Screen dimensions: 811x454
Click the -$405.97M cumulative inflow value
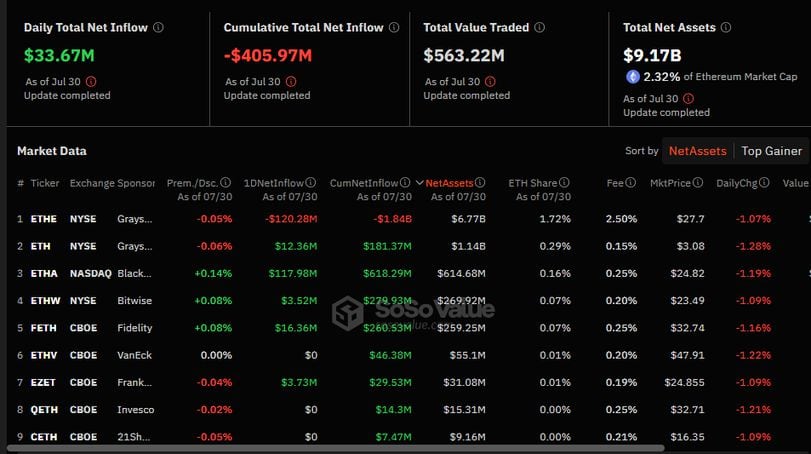point(268,55)
